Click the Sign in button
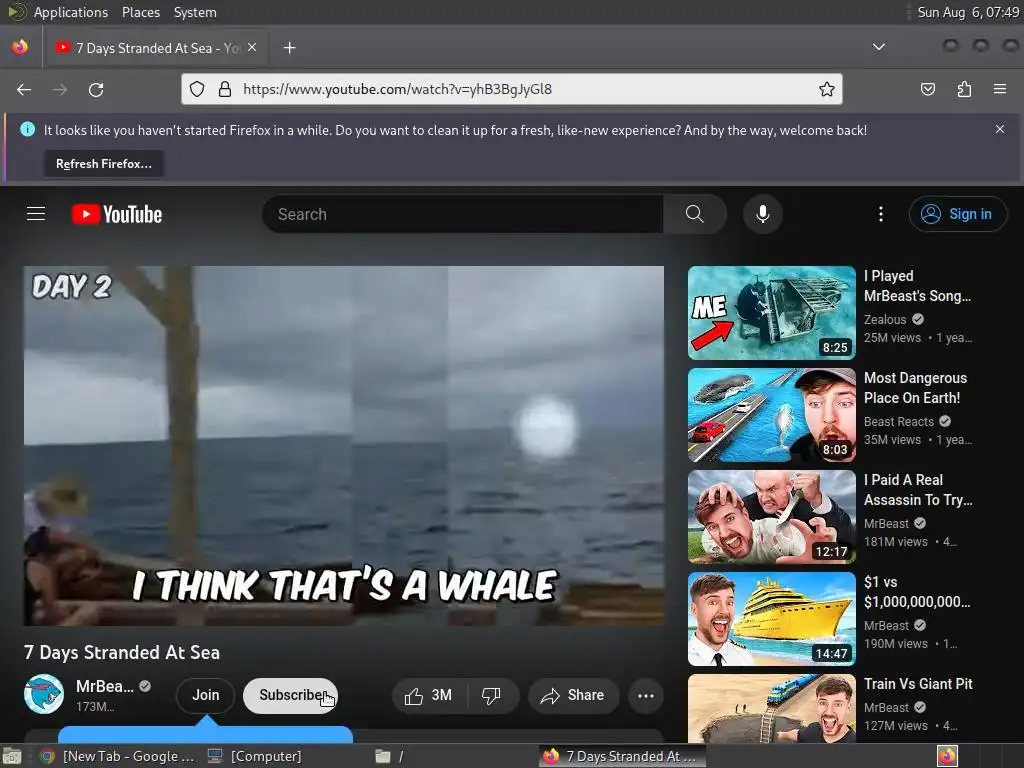Viewport: 1024px width, 768px height. [x=958, y=214]
